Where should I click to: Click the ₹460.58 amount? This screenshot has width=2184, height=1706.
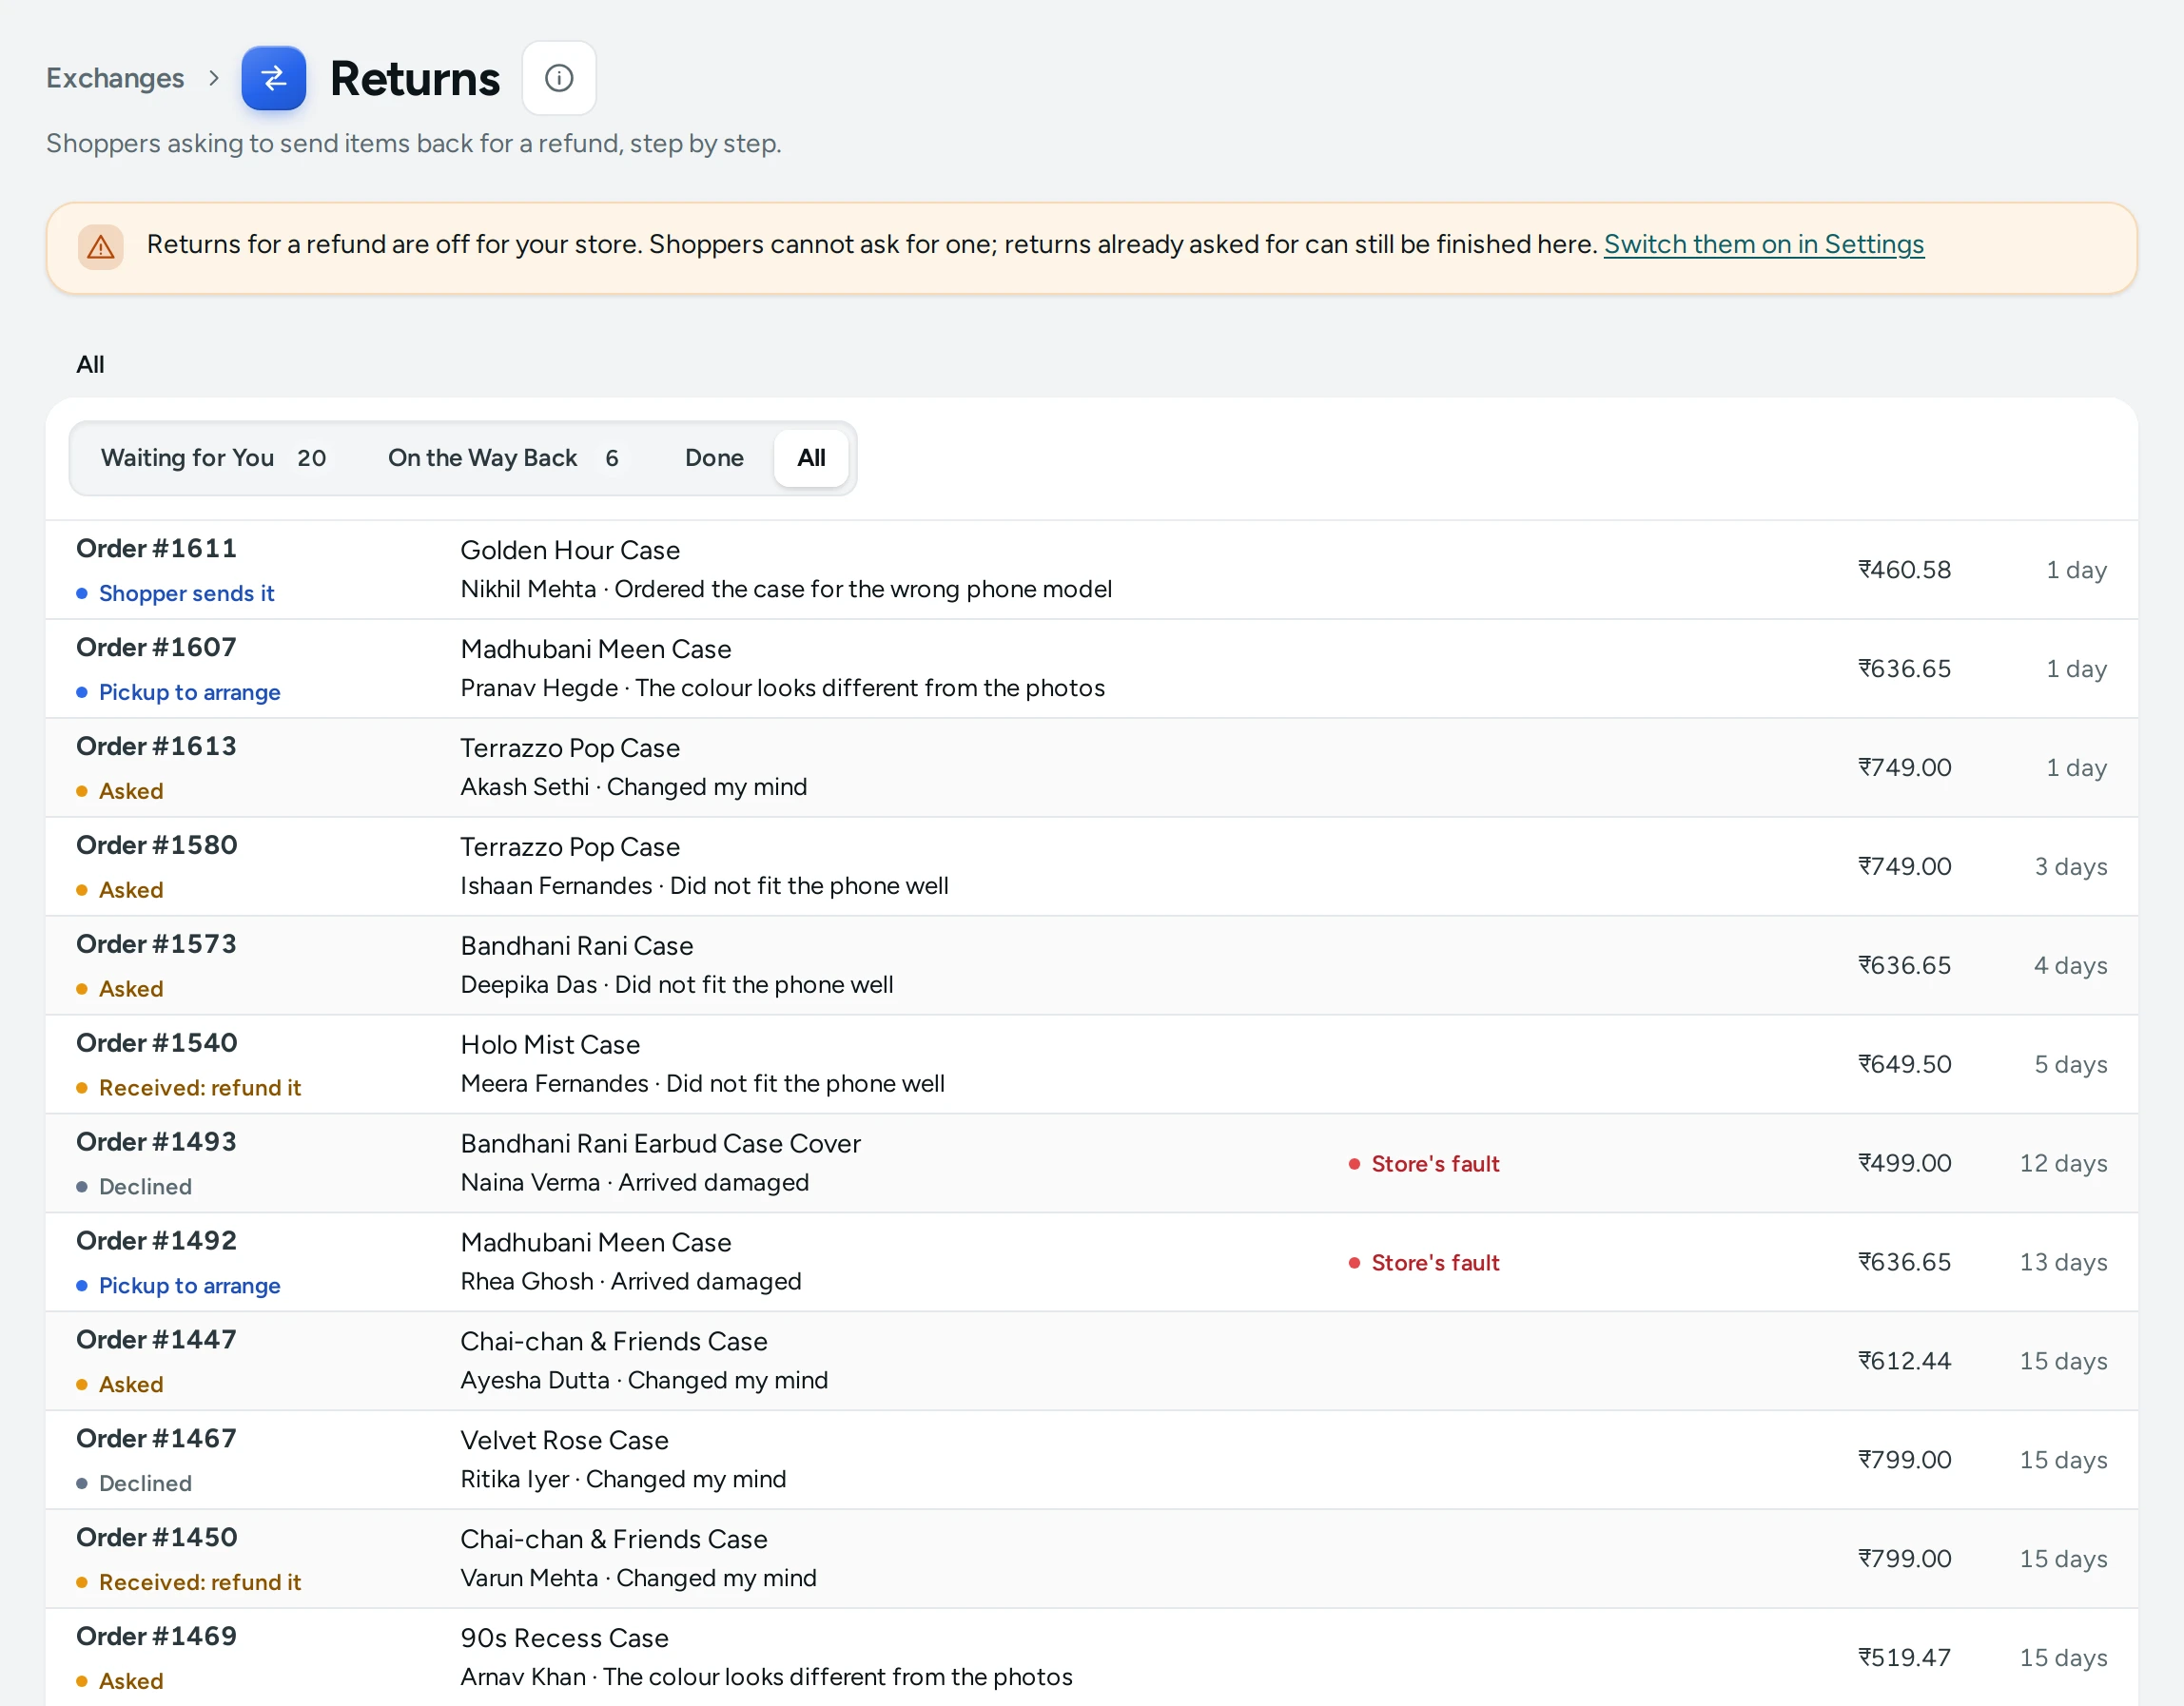[x=1904, y=570]
